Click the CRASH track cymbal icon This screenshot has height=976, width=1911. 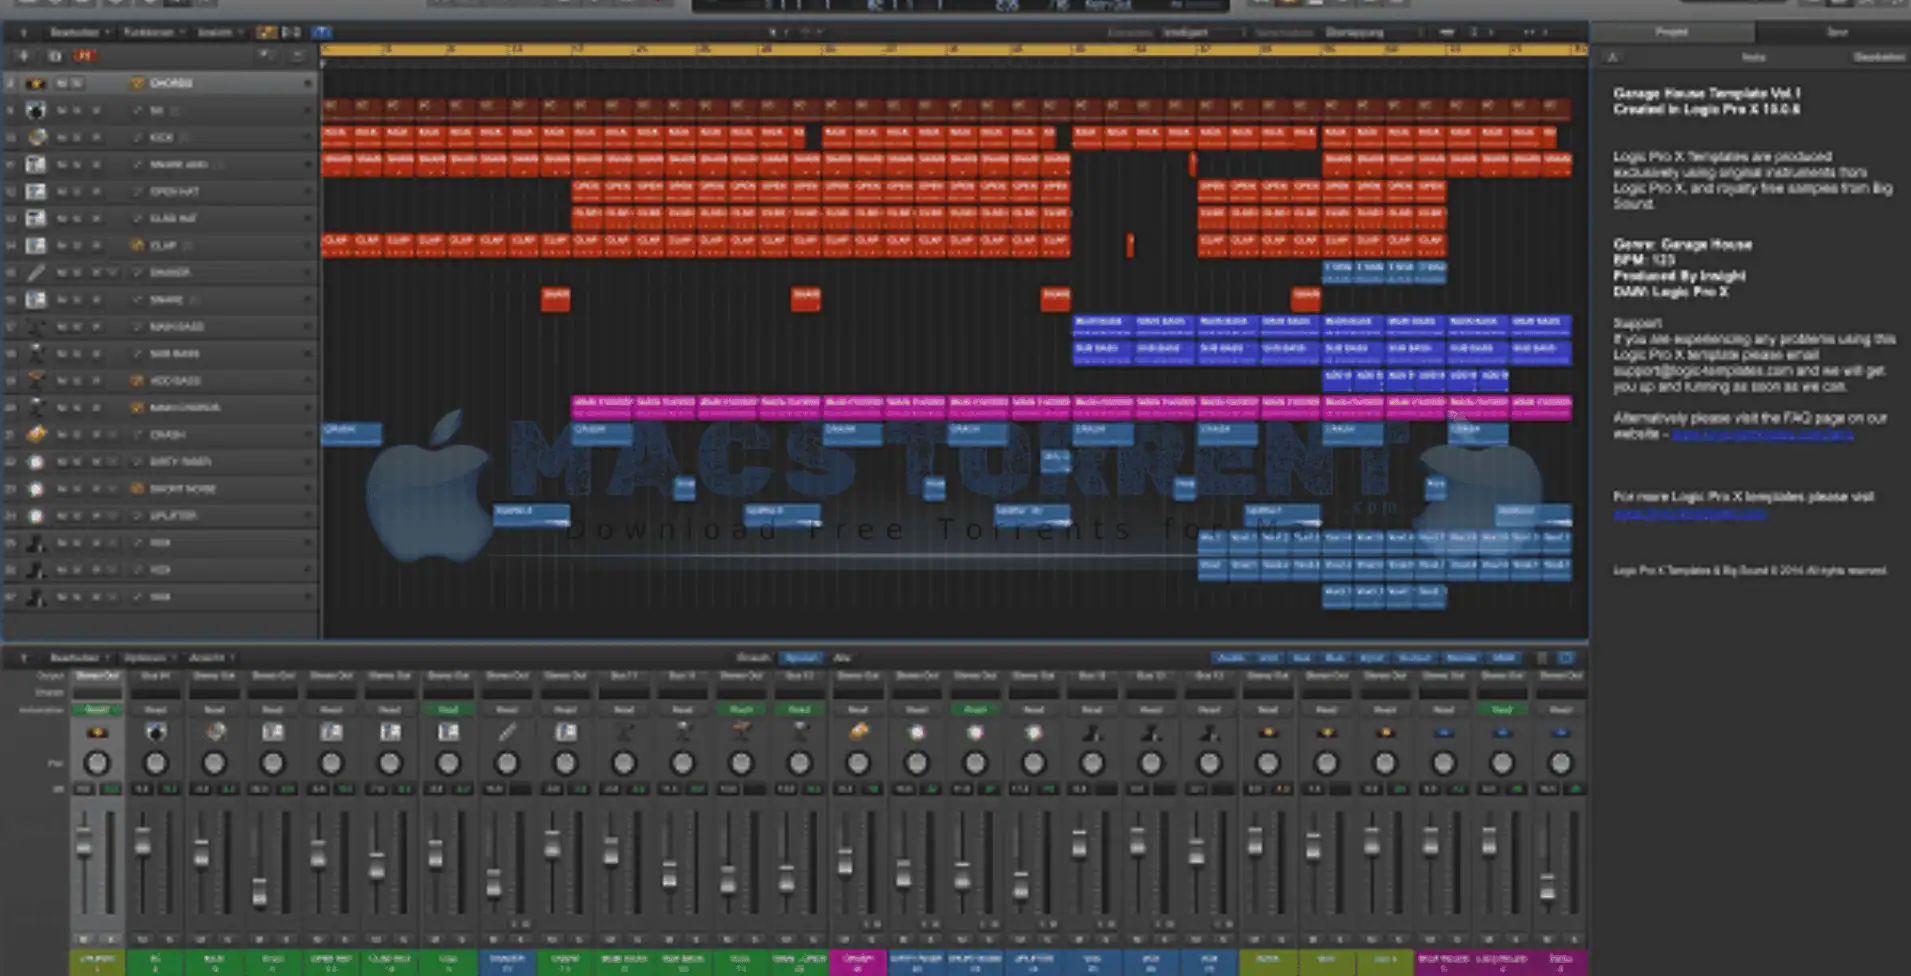click(x=36, y=434)
